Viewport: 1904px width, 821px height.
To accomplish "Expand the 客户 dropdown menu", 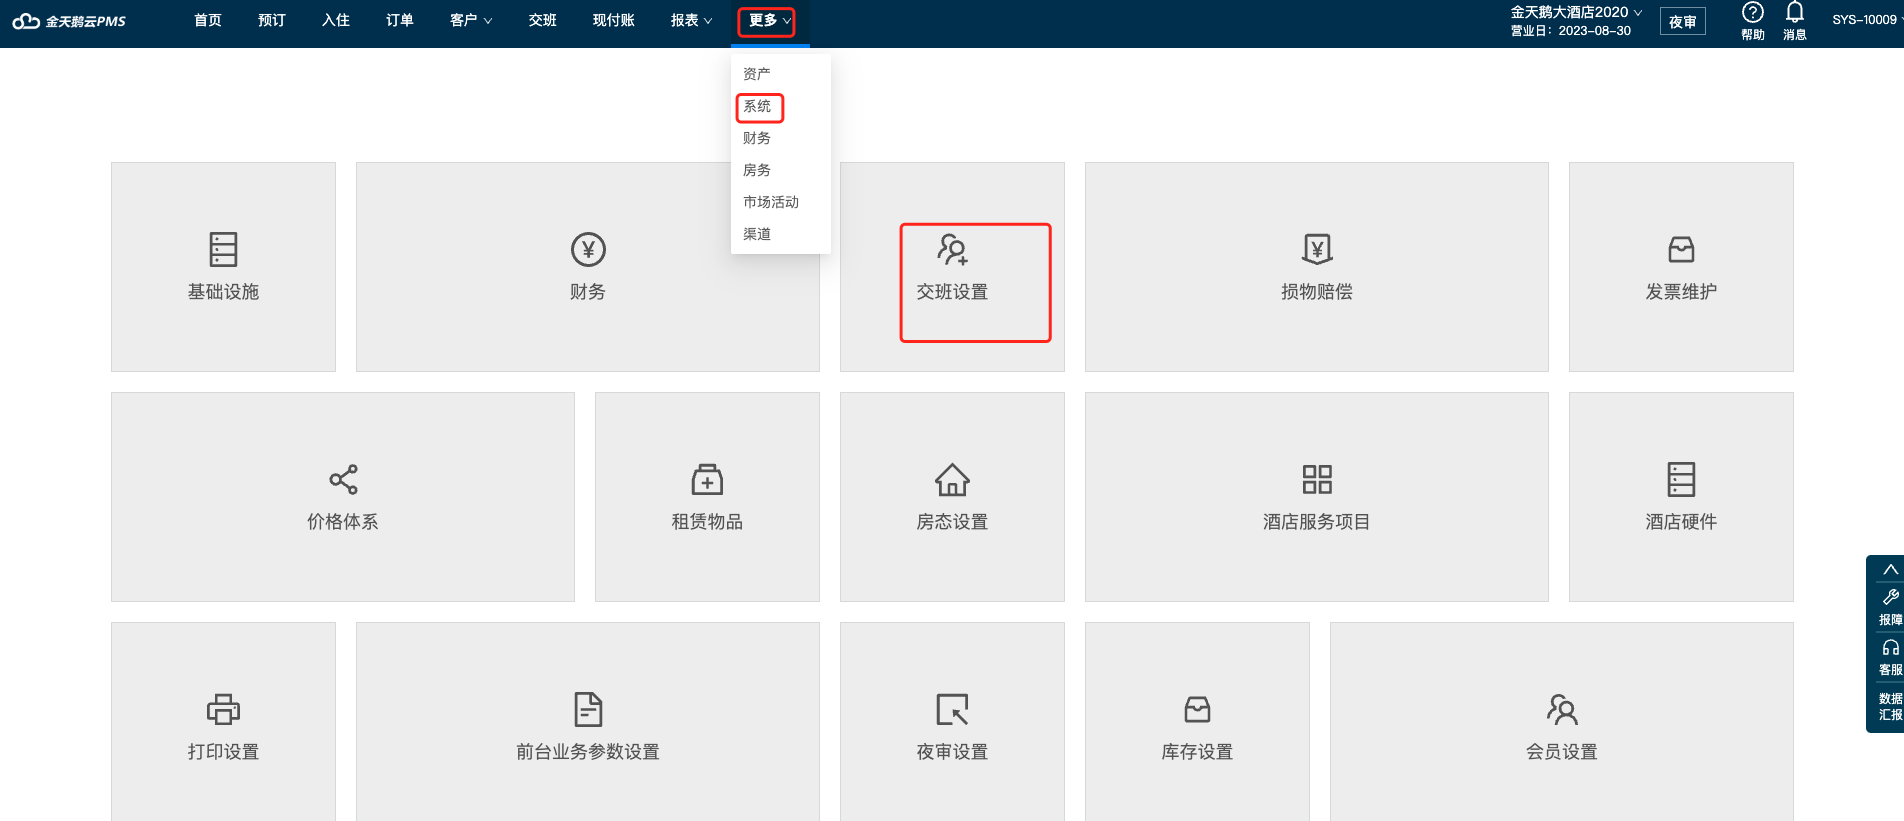I will pyautogui.click(x=471, y=20).
